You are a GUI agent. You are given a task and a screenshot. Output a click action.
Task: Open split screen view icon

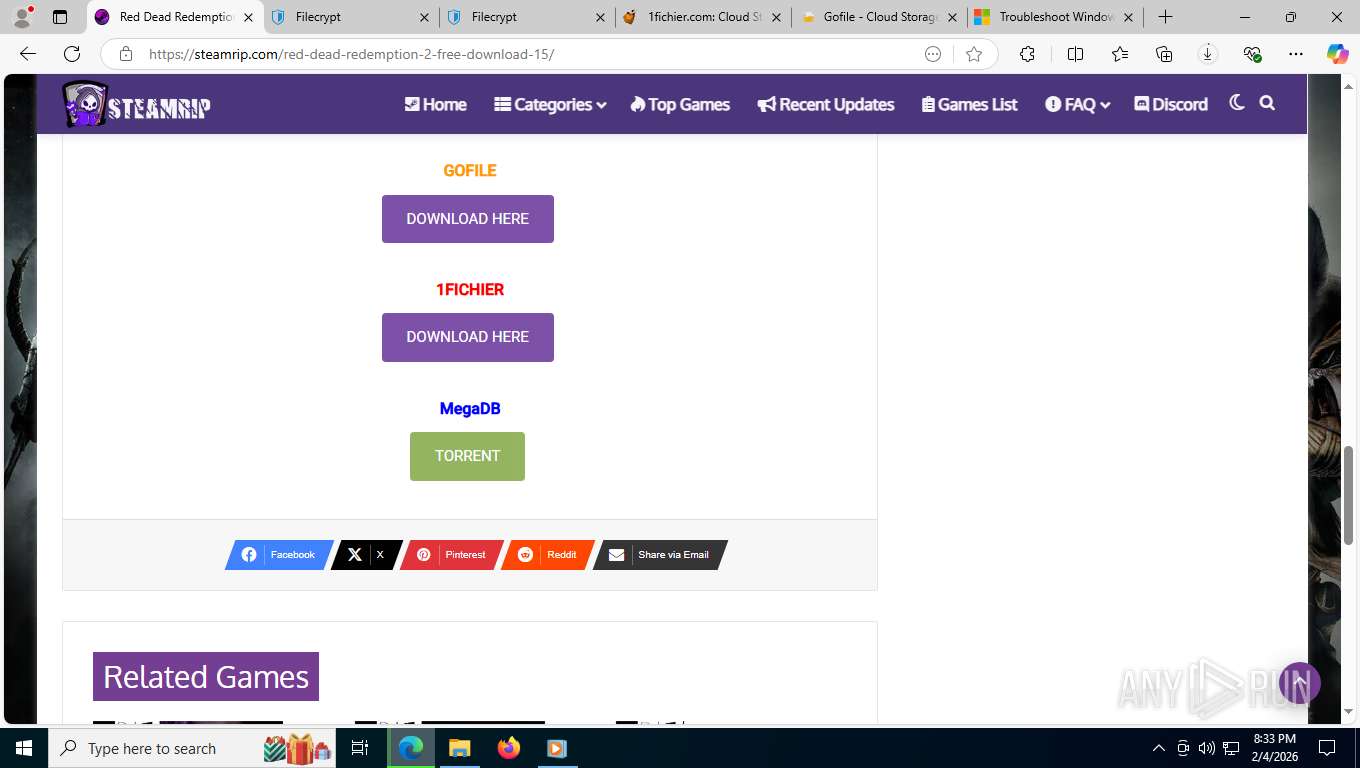[1075, 54]
